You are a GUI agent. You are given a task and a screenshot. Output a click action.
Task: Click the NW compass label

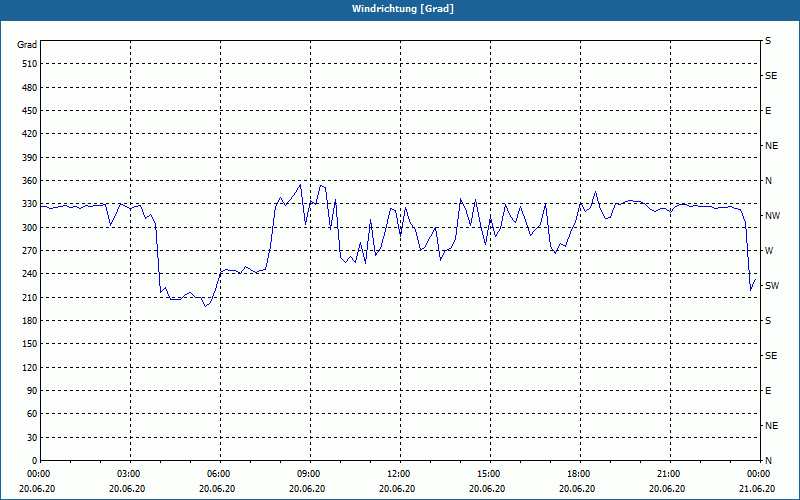point(772,216)
